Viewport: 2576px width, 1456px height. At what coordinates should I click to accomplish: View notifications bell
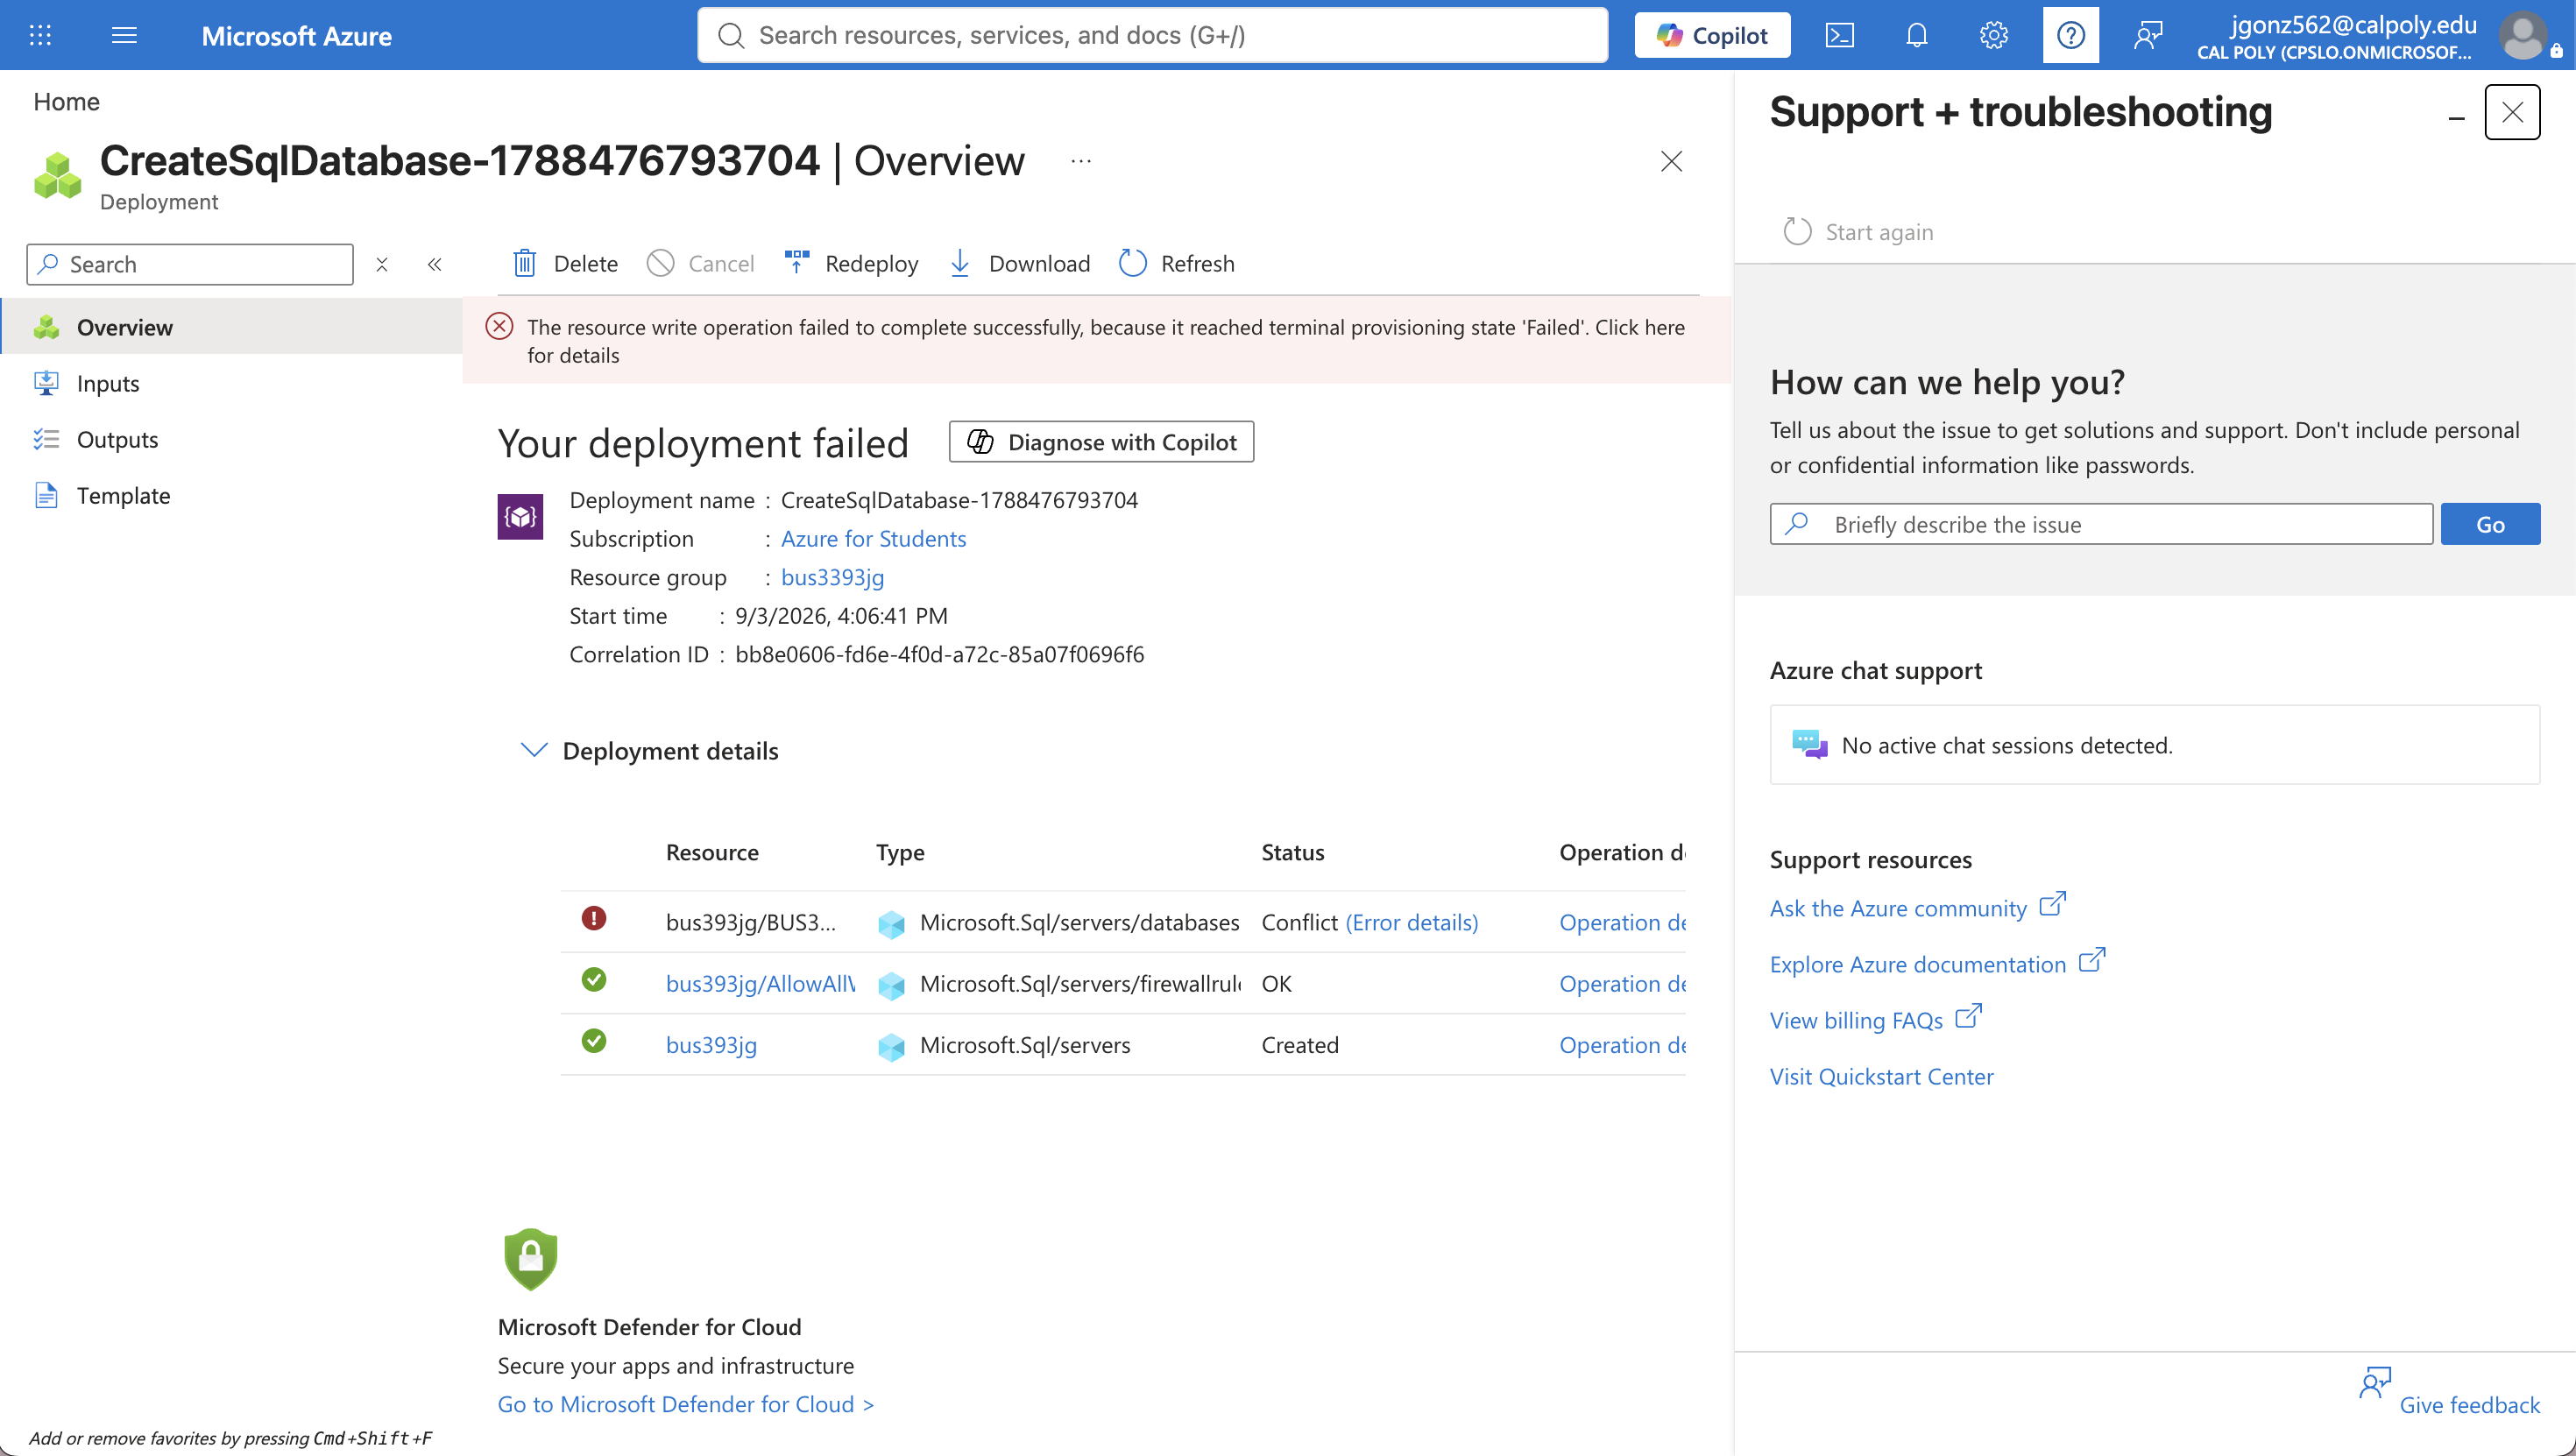1916,36
